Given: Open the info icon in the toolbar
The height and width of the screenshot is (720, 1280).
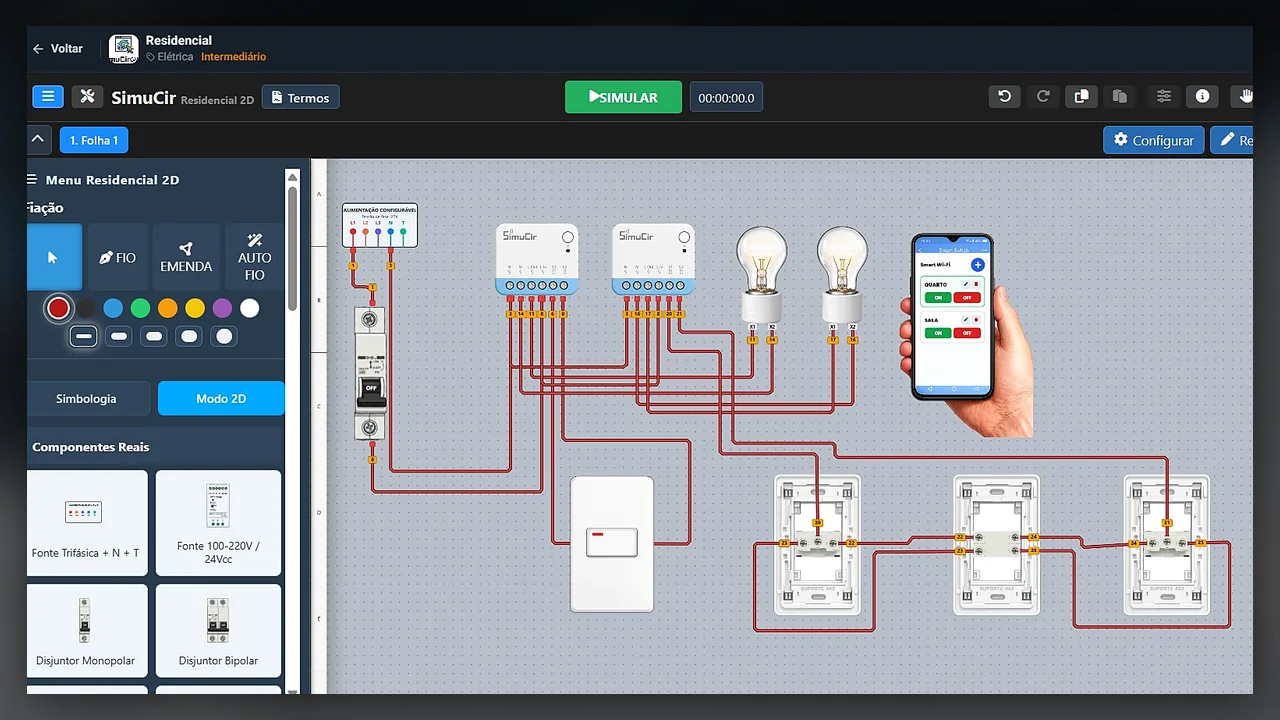Looking at the screenshot, I should click(x=1203, y=96).
